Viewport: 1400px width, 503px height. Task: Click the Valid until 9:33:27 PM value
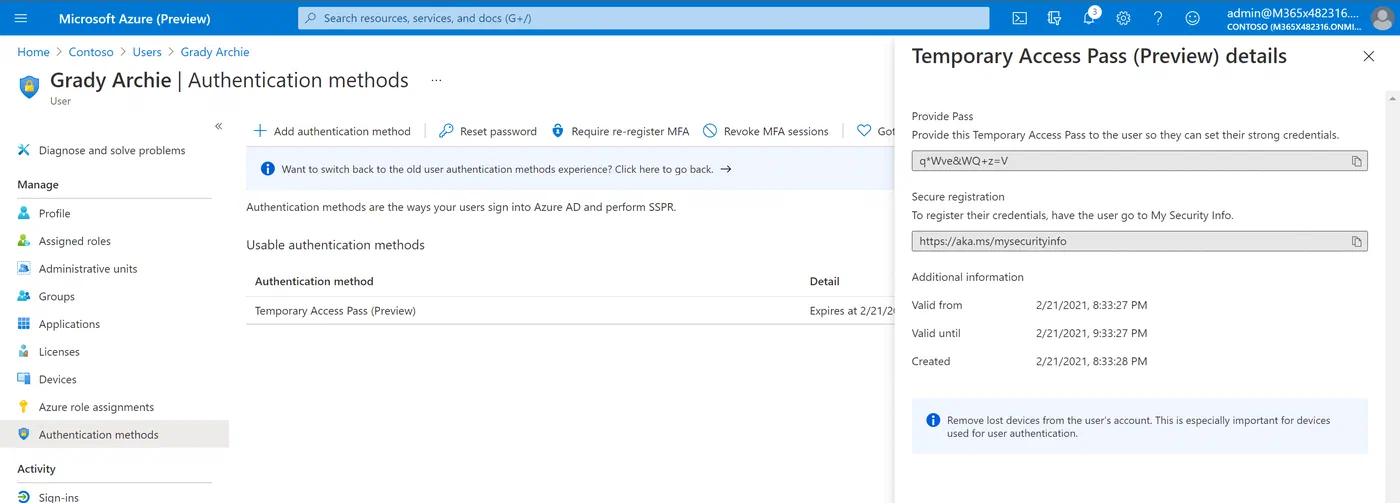tap(1091, 333)
